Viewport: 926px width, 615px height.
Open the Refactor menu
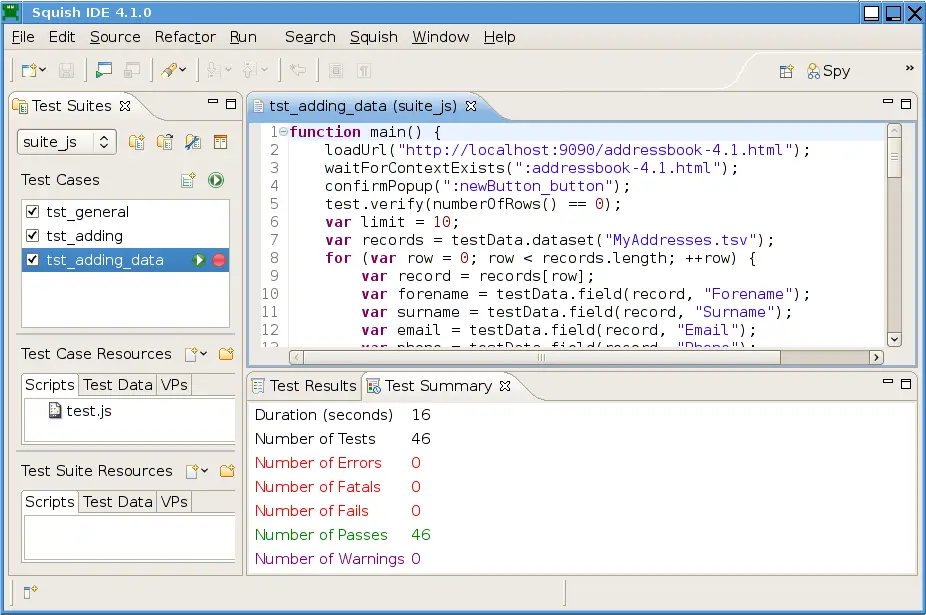185,37
